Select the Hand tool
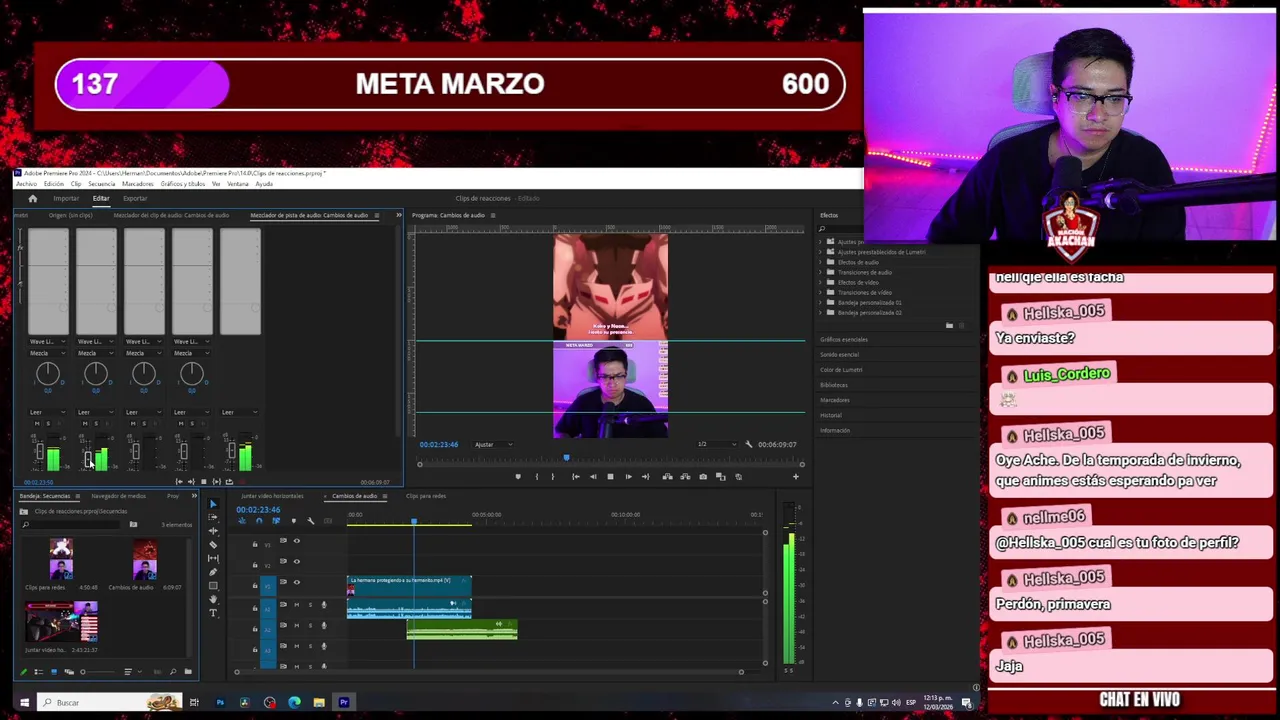 coord(213,599)
